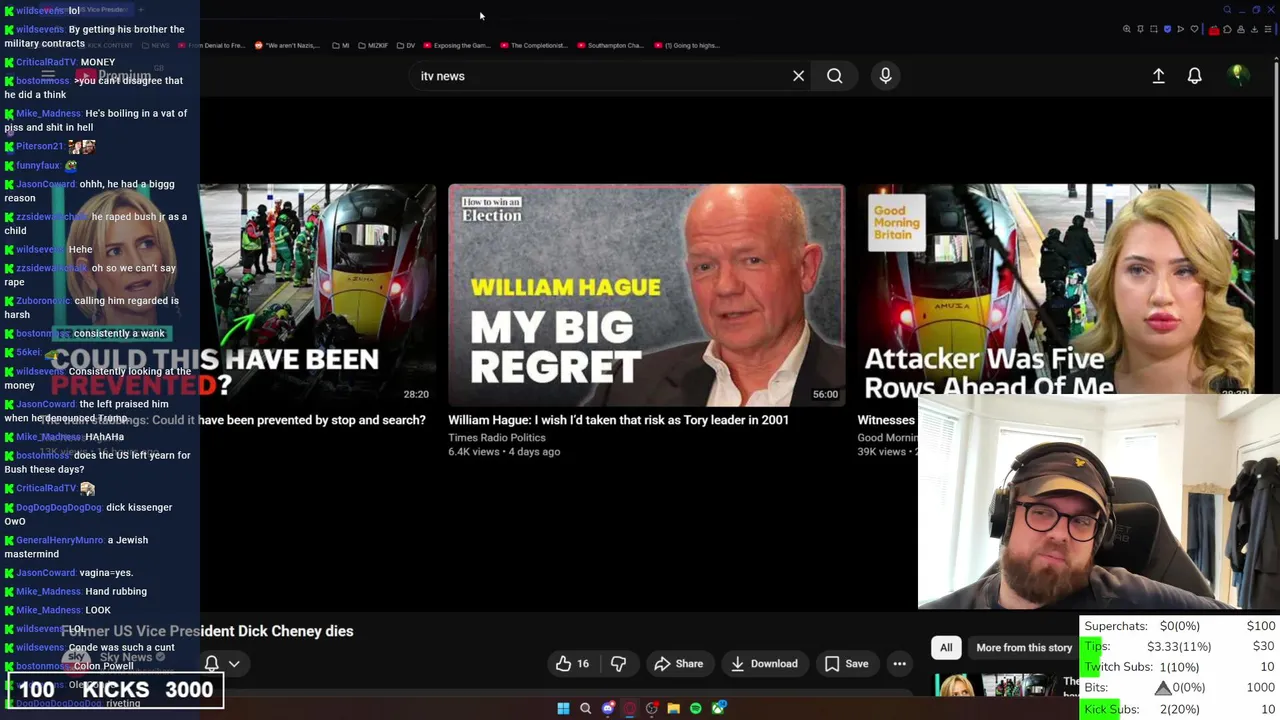Click the browser tab search icon near window controls

pos(1227,10)
